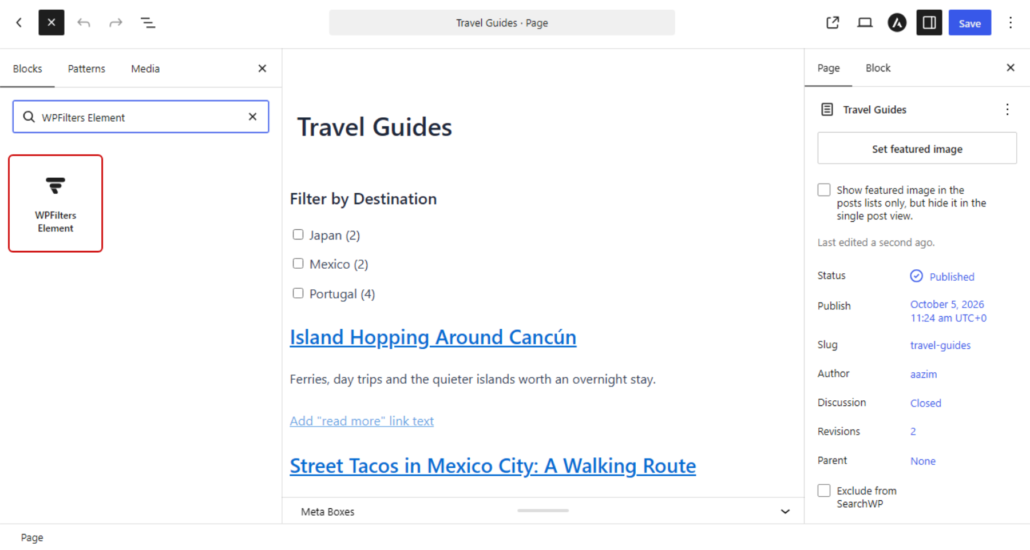The image size is (1030, 550).
Task: Switch to the Media tab
Action: coord(145,68)
